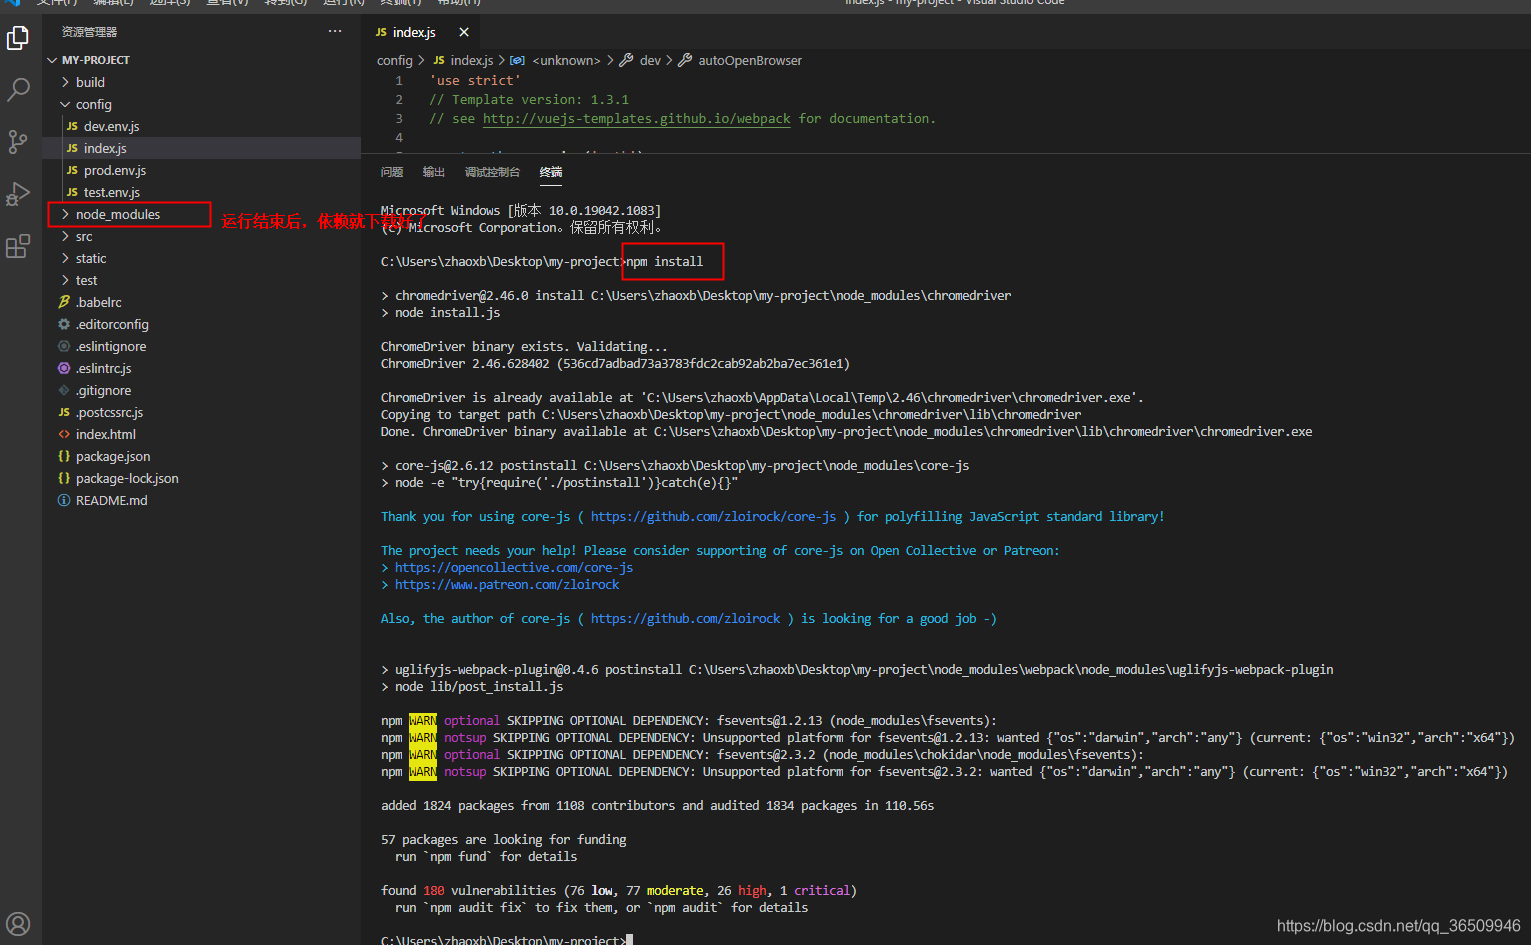Collapse the config folder

tap(93, 103)
